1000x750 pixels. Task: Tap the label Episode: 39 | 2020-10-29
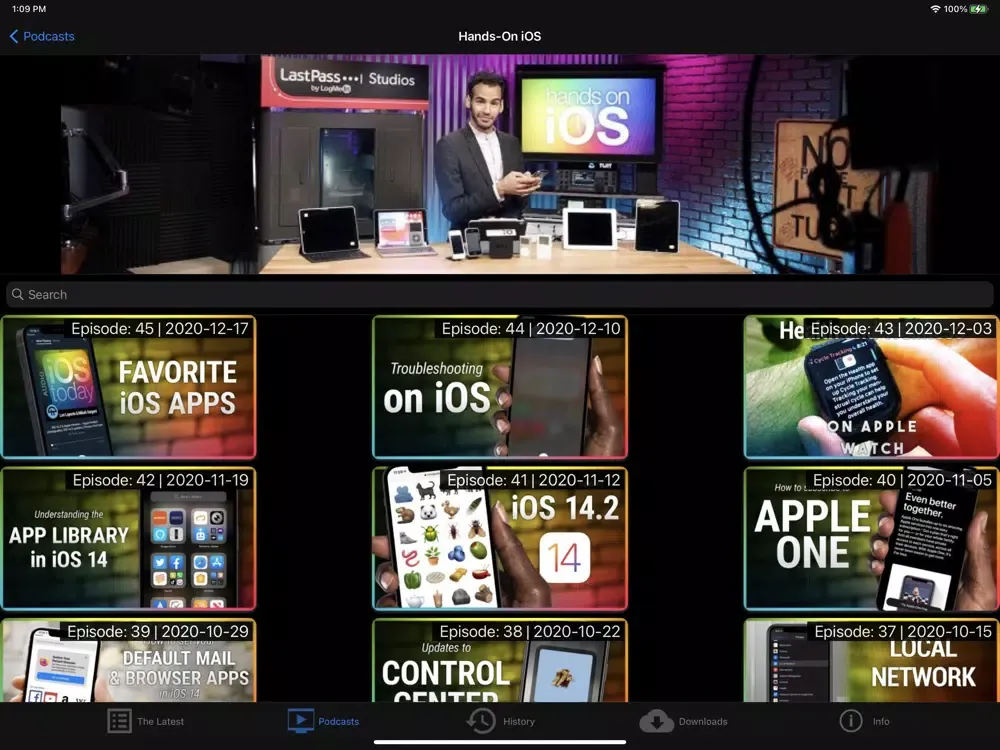158,631
